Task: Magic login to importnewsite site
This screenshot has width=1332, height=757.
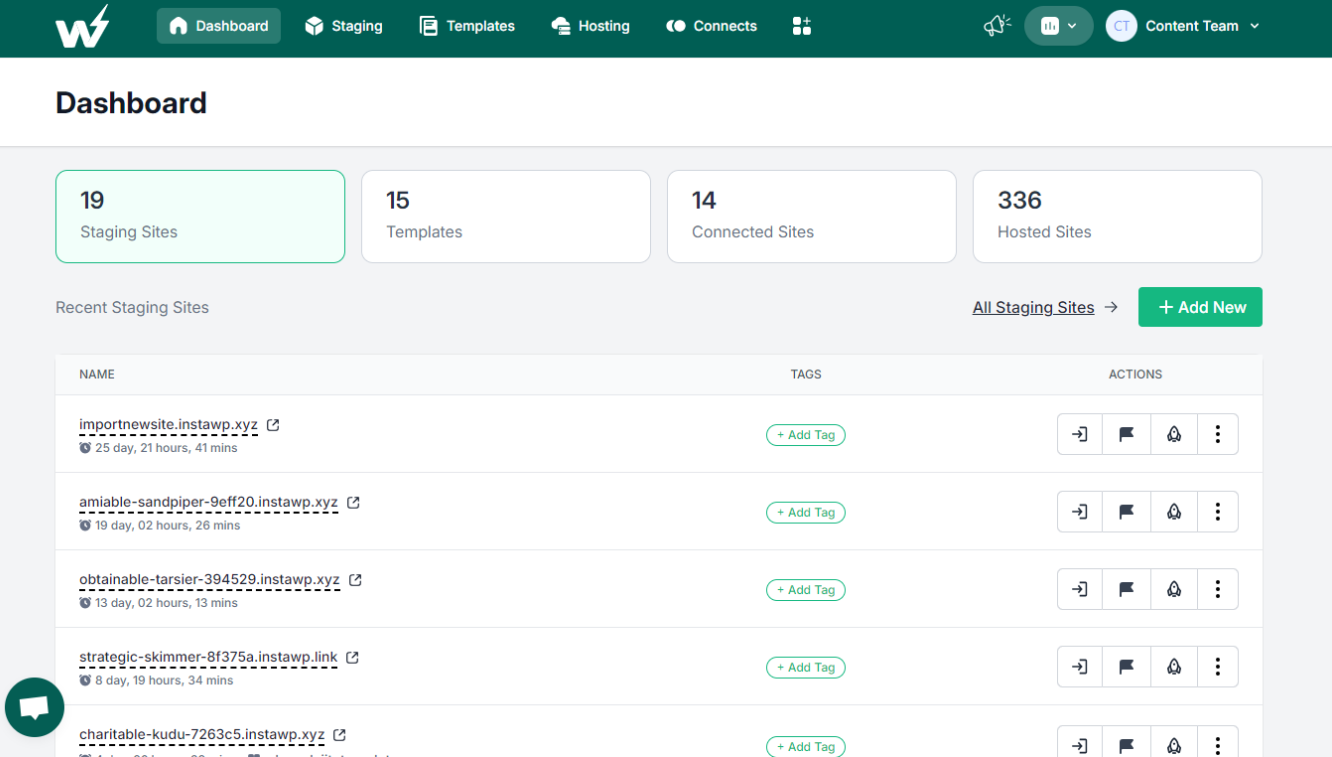Action: tap(1080, 434)
